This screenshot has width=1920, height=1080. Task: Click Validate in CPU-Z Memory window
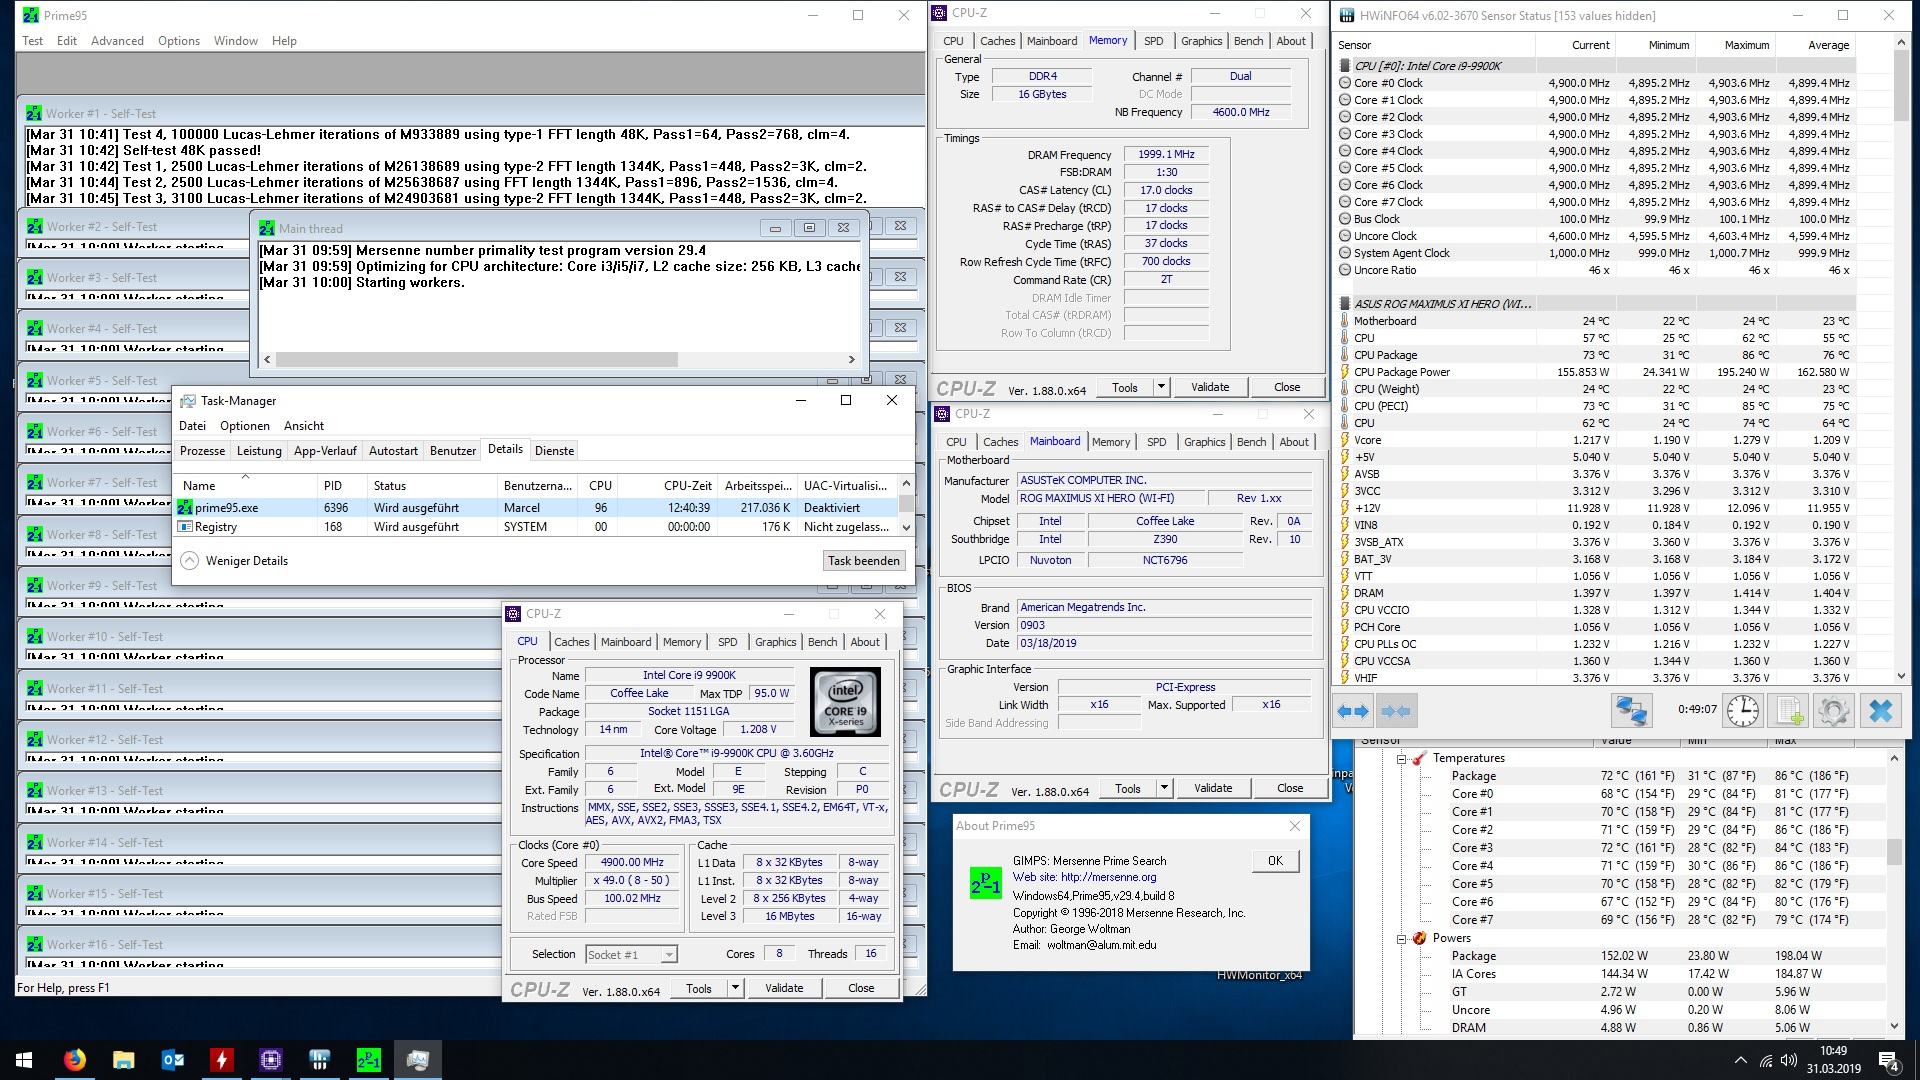click(1210, 387)
